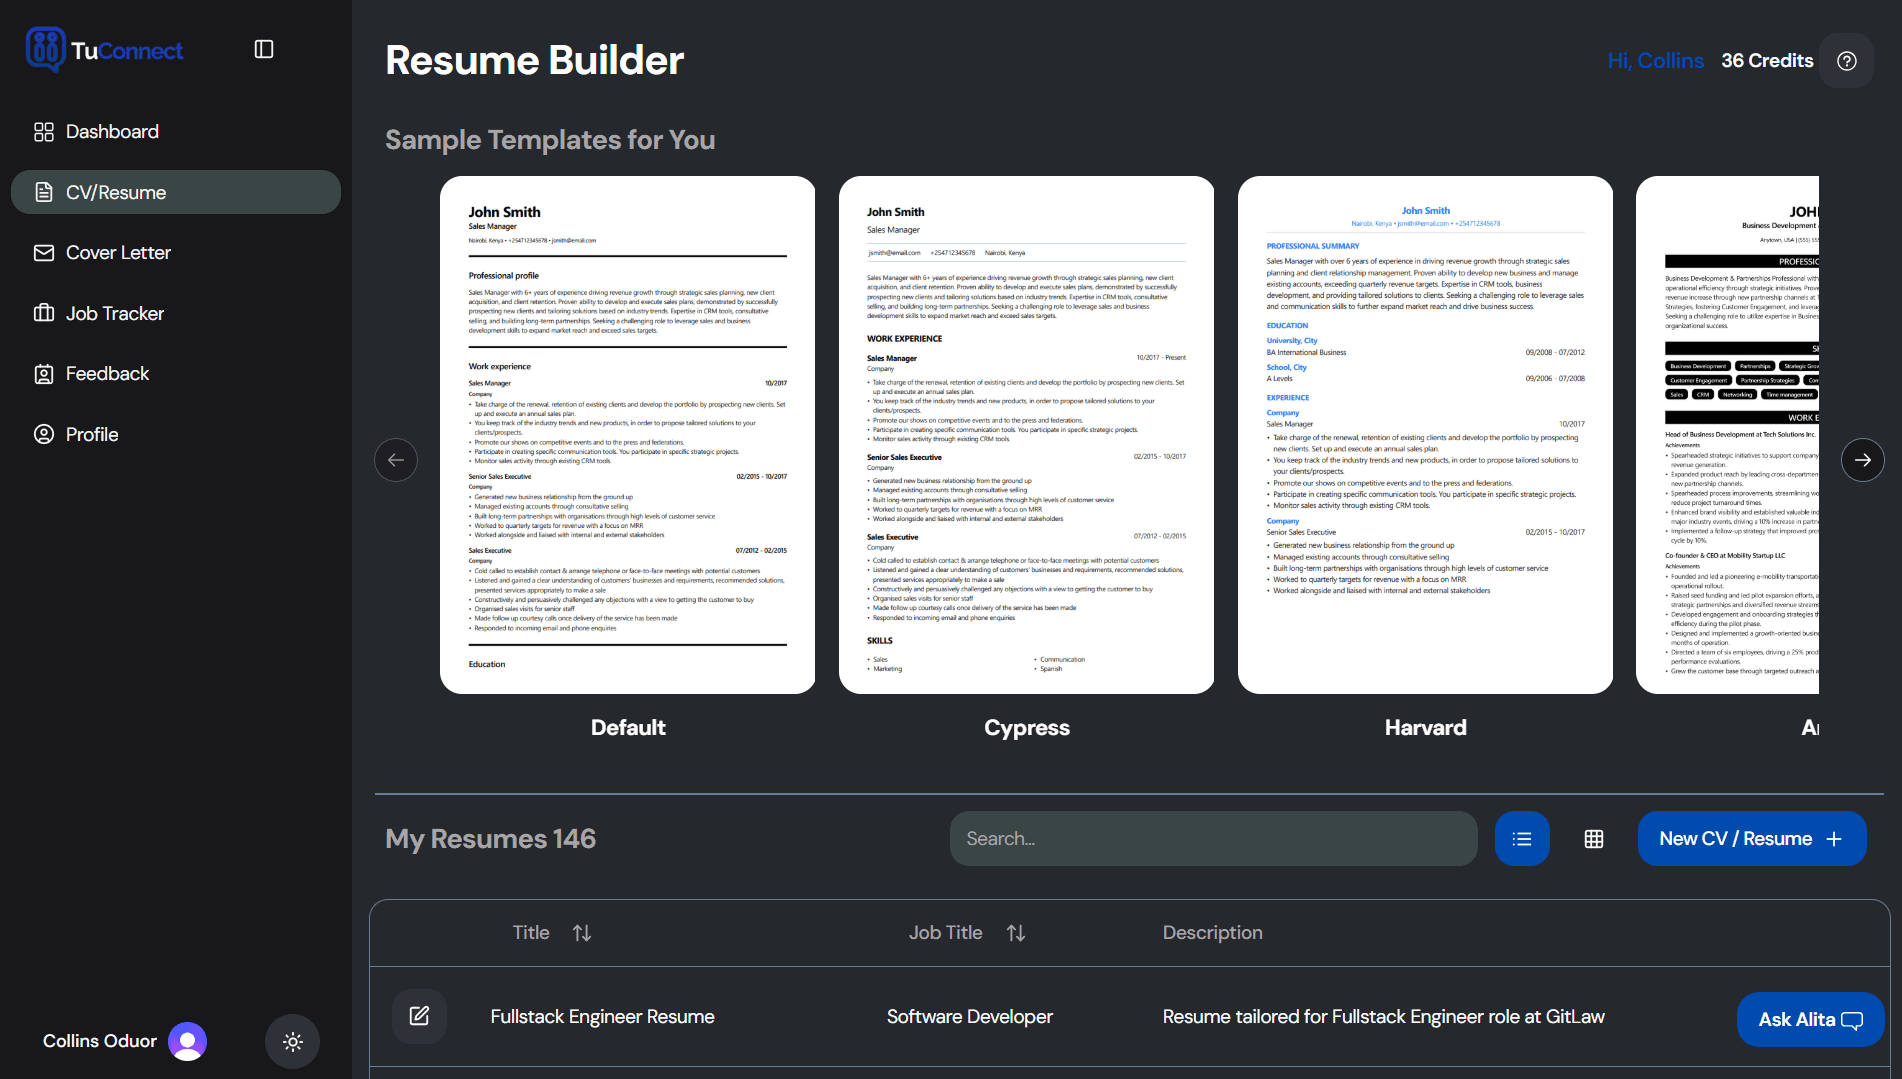Screen dimensions: 1902x1079
Task: Click the TuConnect logo
Action: pos(104,50)
